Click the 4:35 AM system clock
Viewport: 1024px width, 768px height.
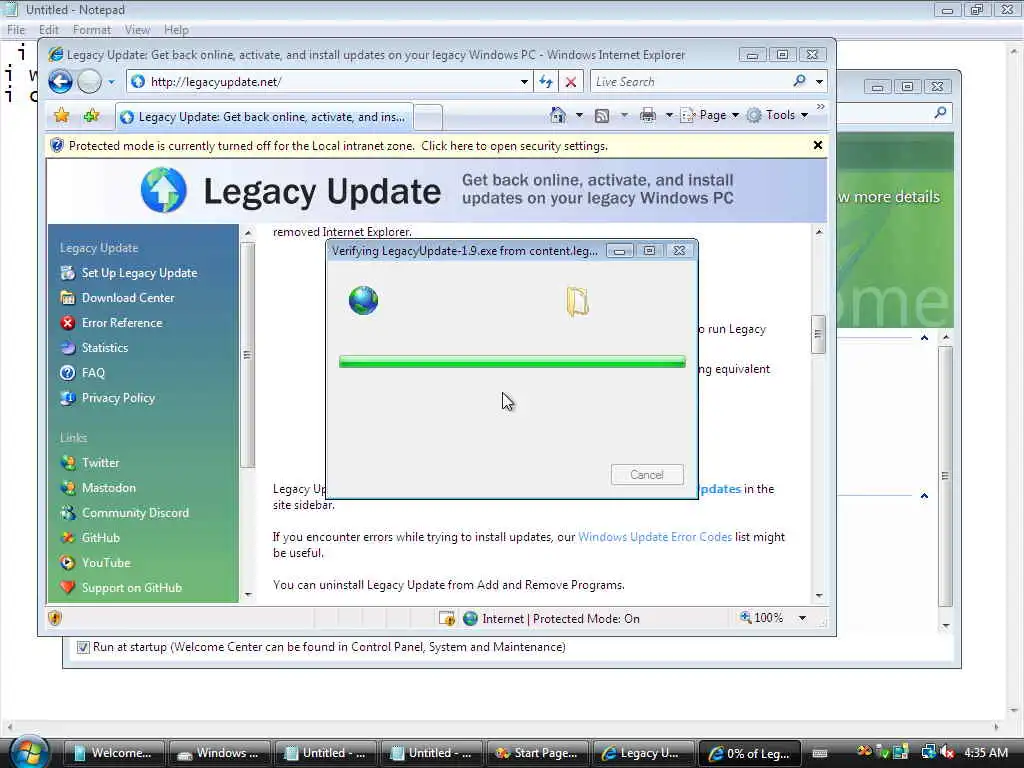pos(986,753)
